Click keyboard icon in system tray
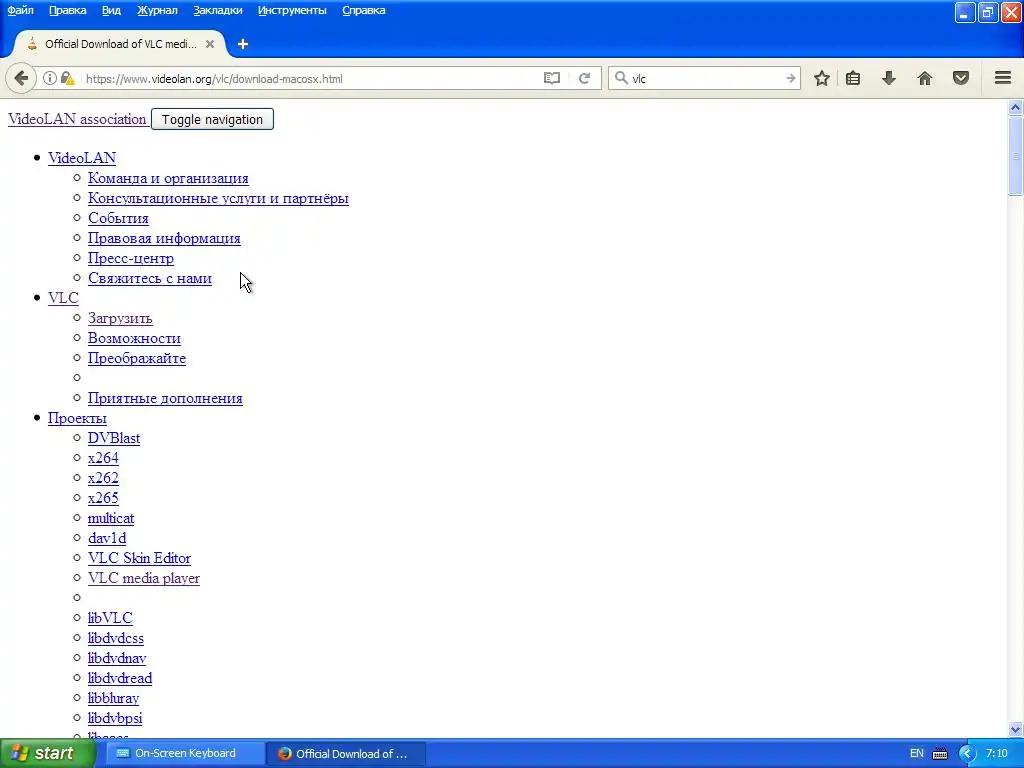 tap(940, 754)
